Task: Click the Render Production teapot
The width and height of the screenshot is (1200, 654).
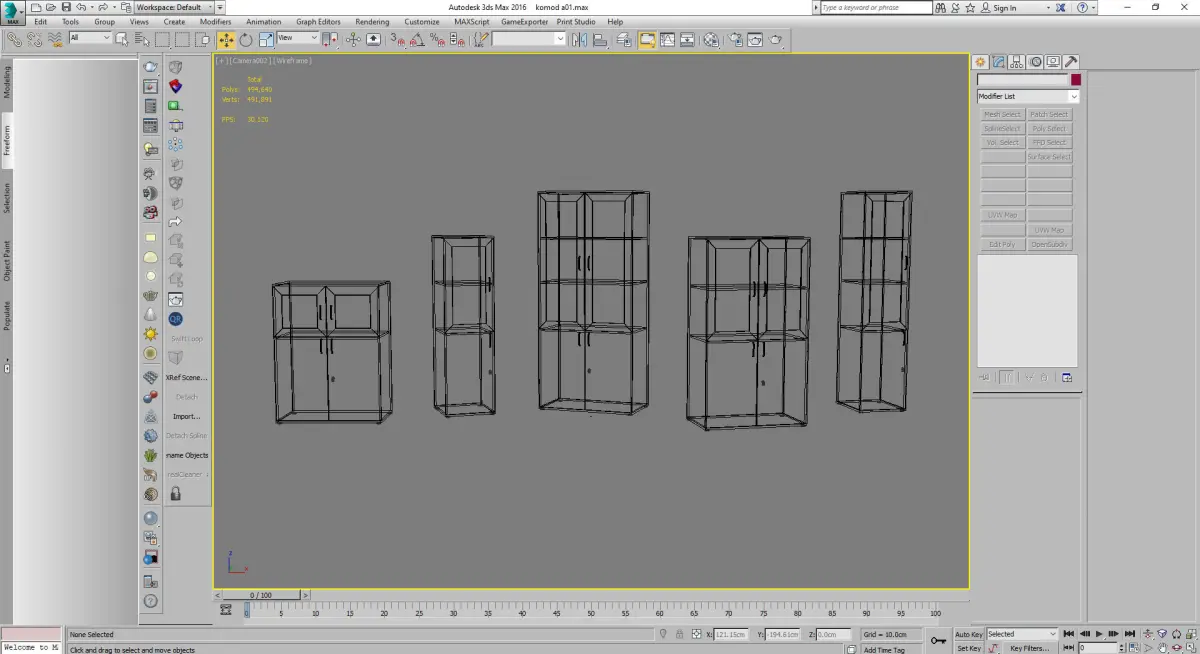Action: 775,40
